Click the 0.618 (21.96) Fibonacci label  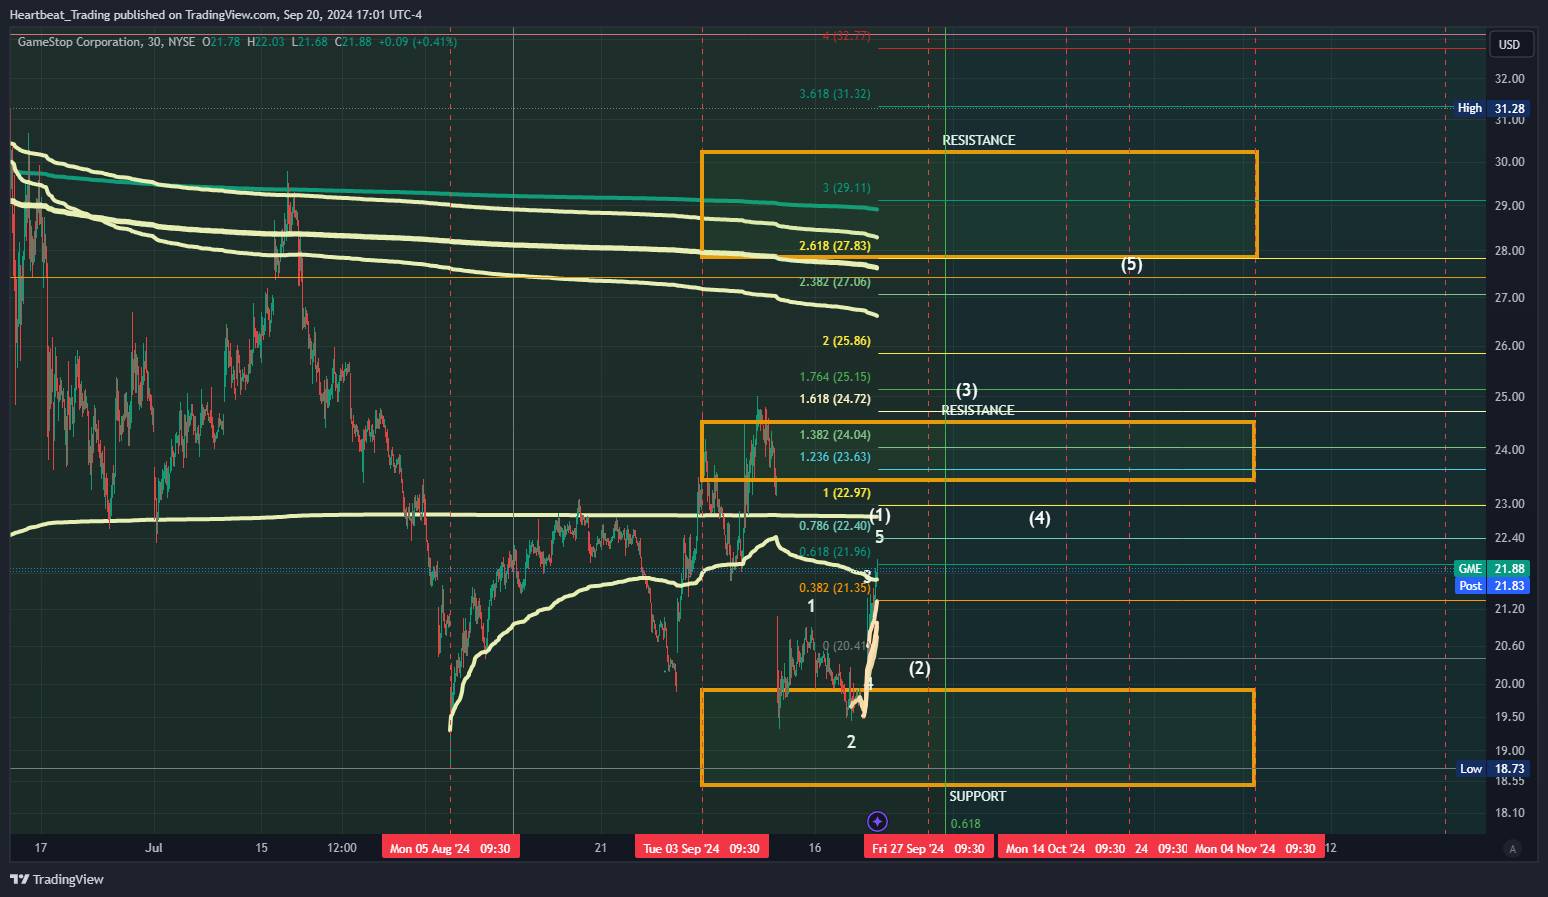[x=835, y=552]
